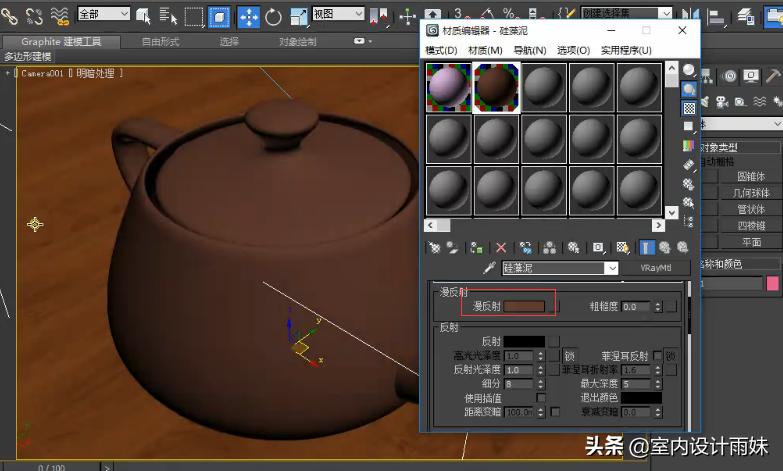The image size is (783, 471).
Task: Open the 全部 selection filter dropdown
Action: tap(104, 14)
